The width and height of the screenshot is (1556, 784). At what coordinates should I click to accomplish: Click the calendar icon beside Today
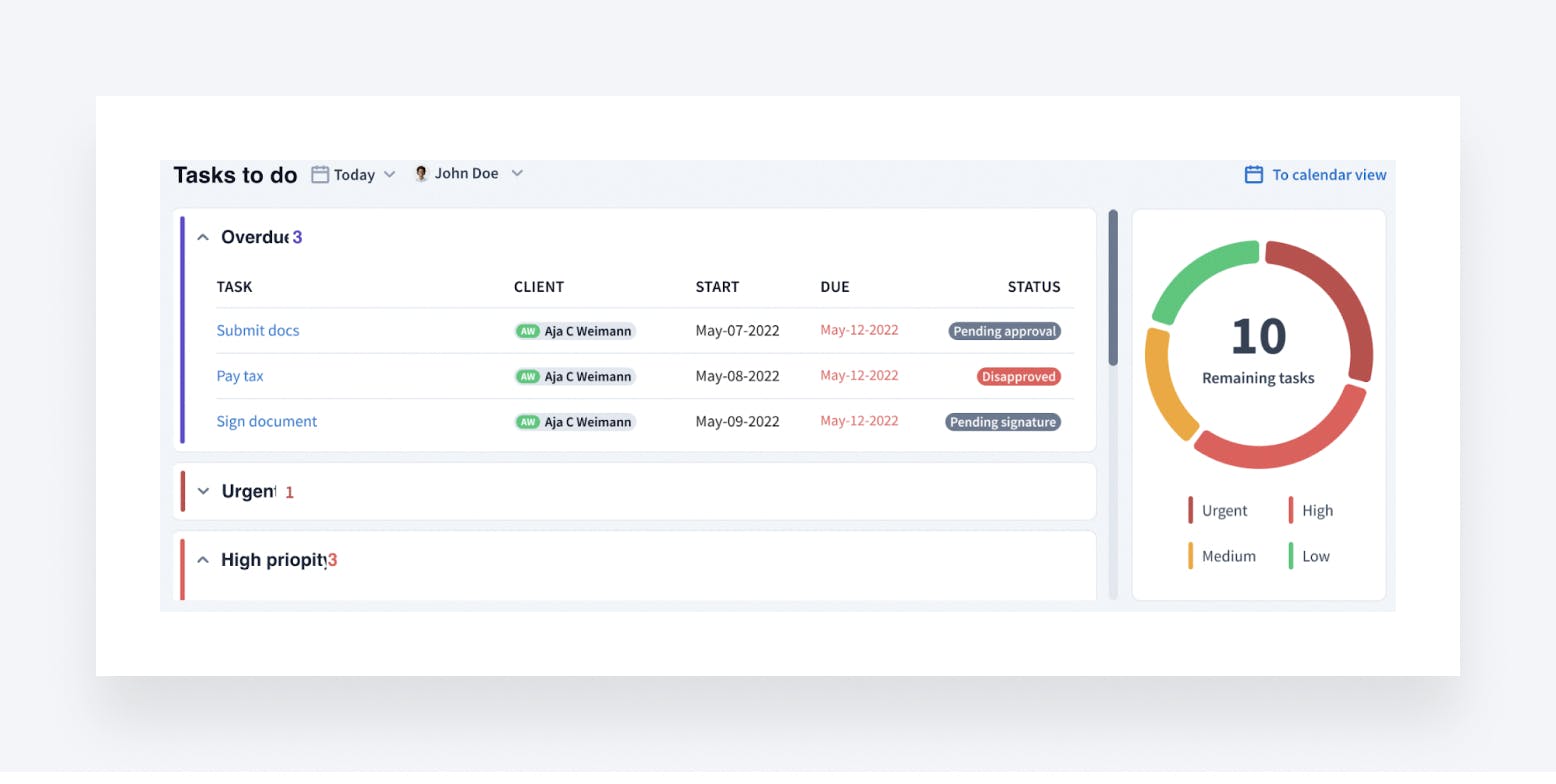tap(320, 175)
